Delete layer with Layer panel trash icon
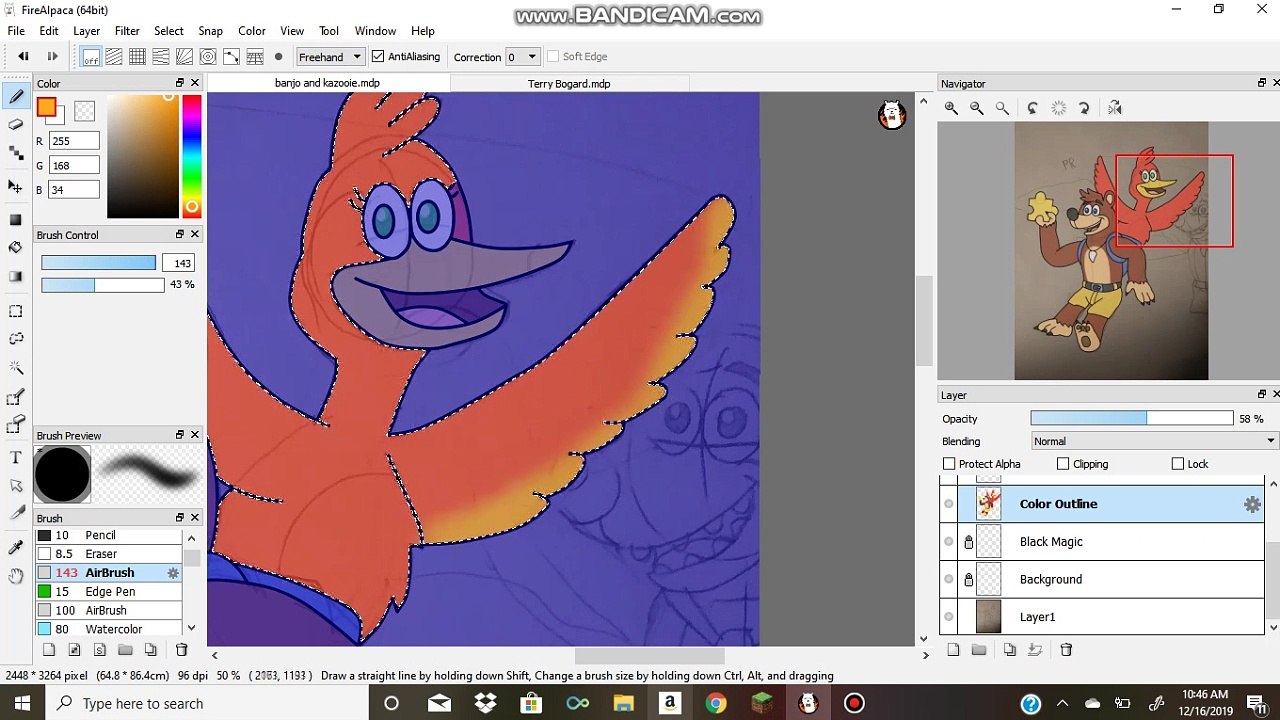 [1066, 650]
